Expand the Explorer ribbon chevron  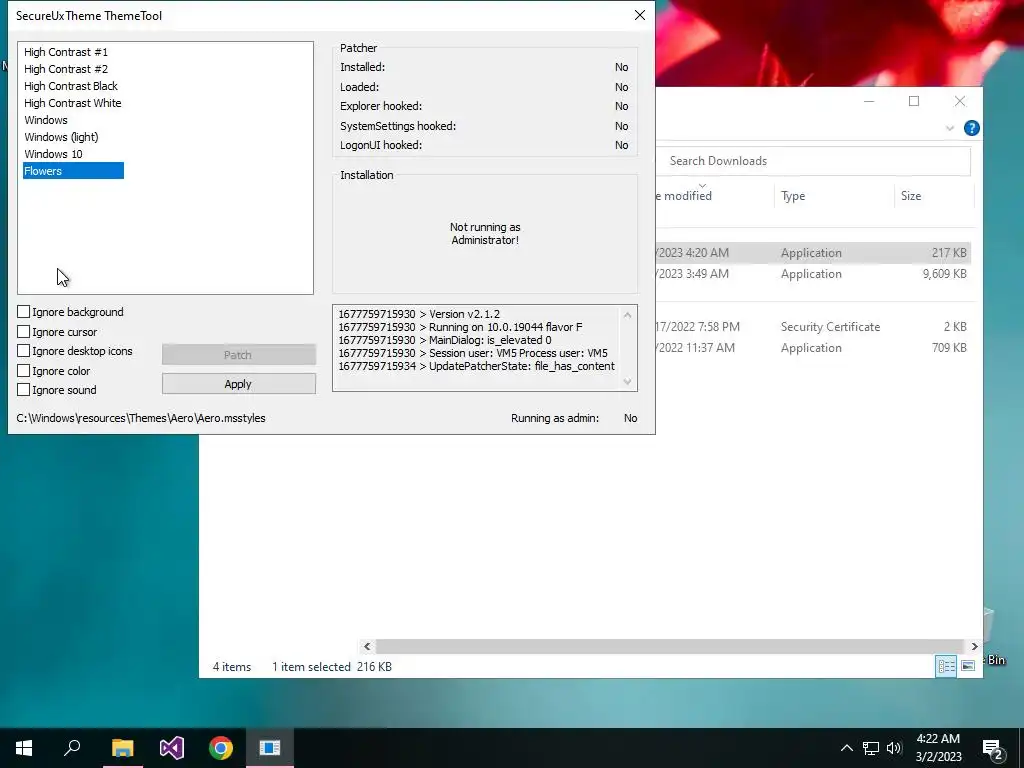tap(950, 128)
